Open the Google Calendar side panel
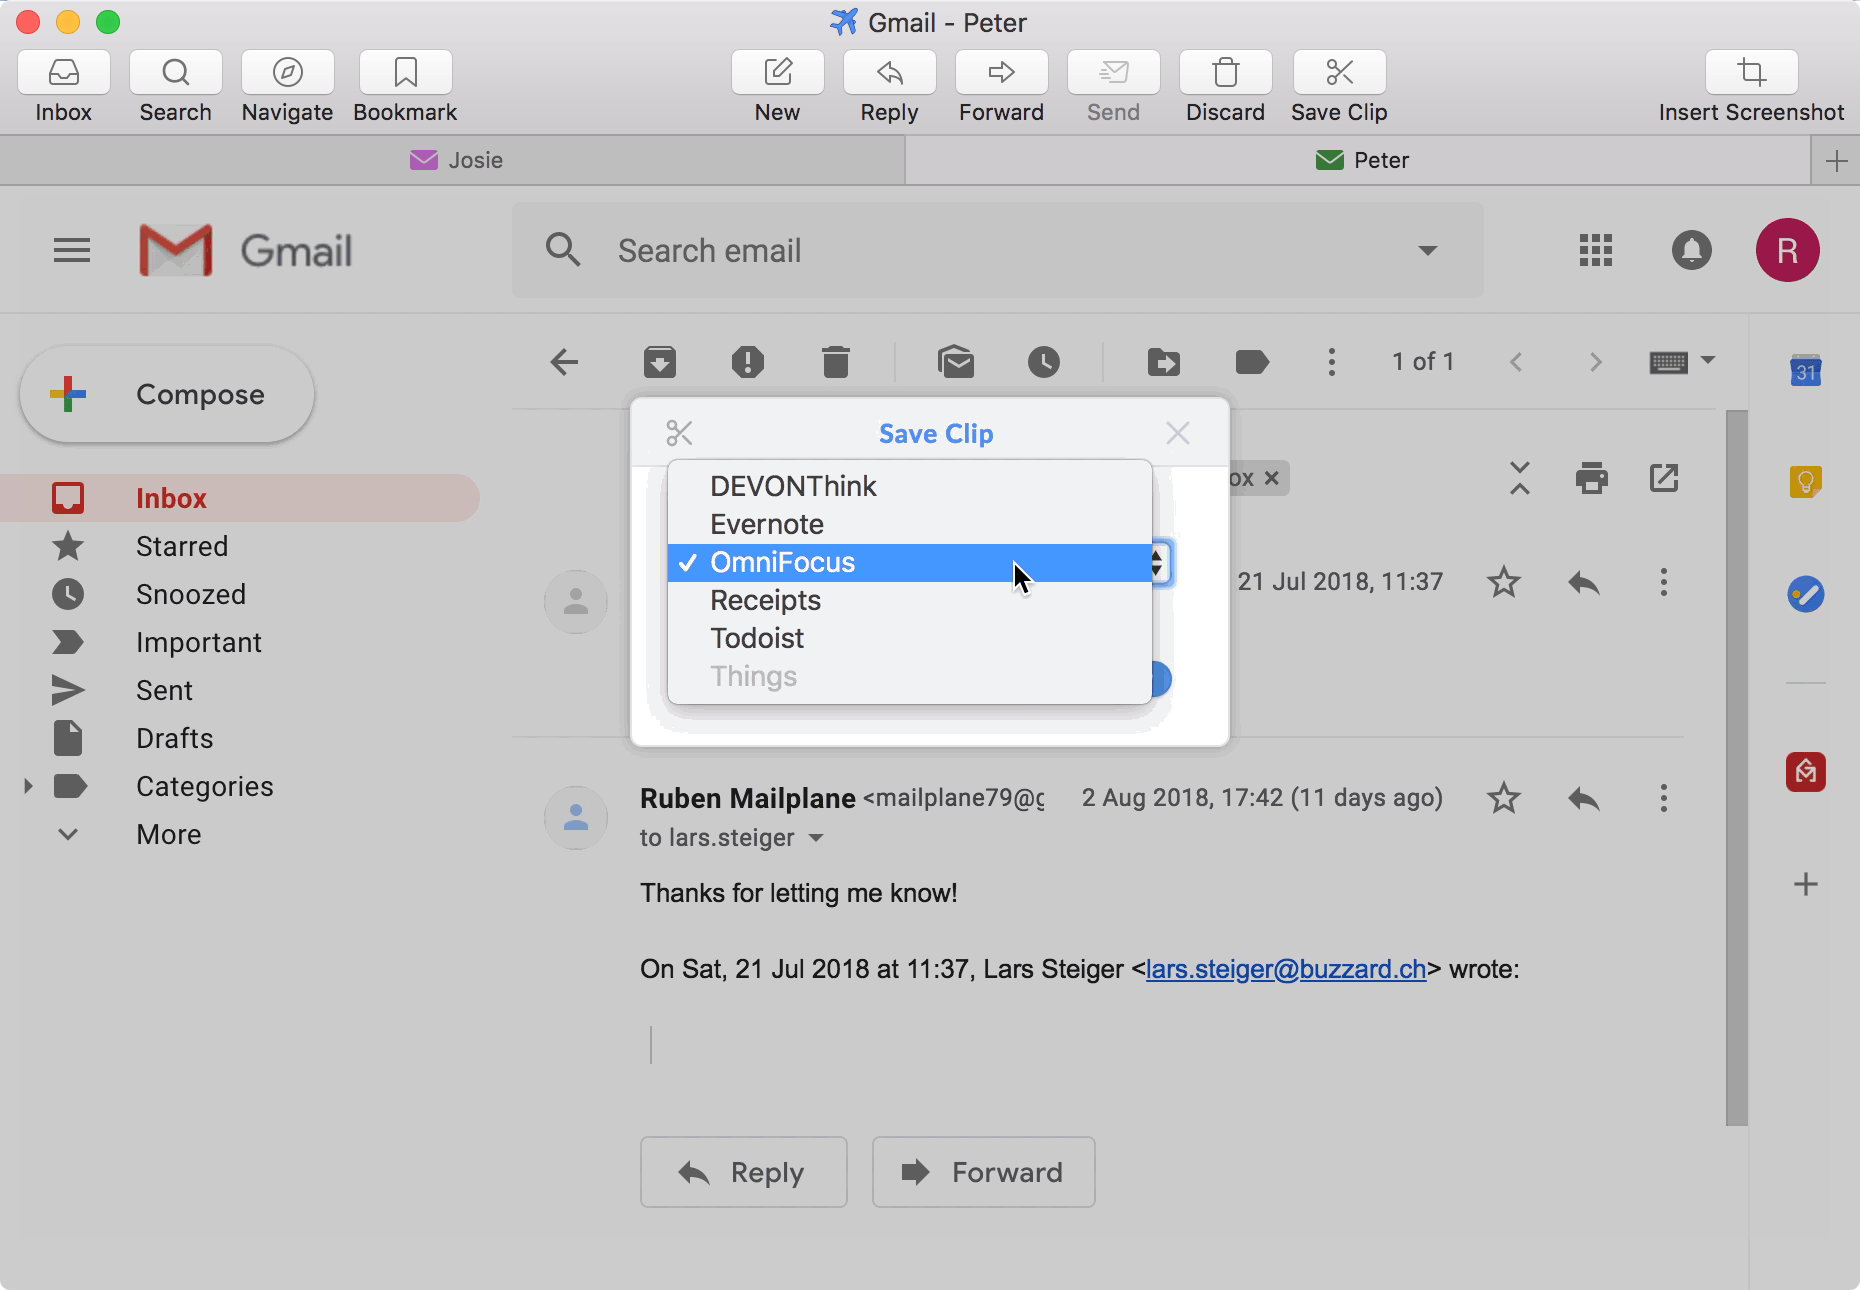 [1806, 370]
